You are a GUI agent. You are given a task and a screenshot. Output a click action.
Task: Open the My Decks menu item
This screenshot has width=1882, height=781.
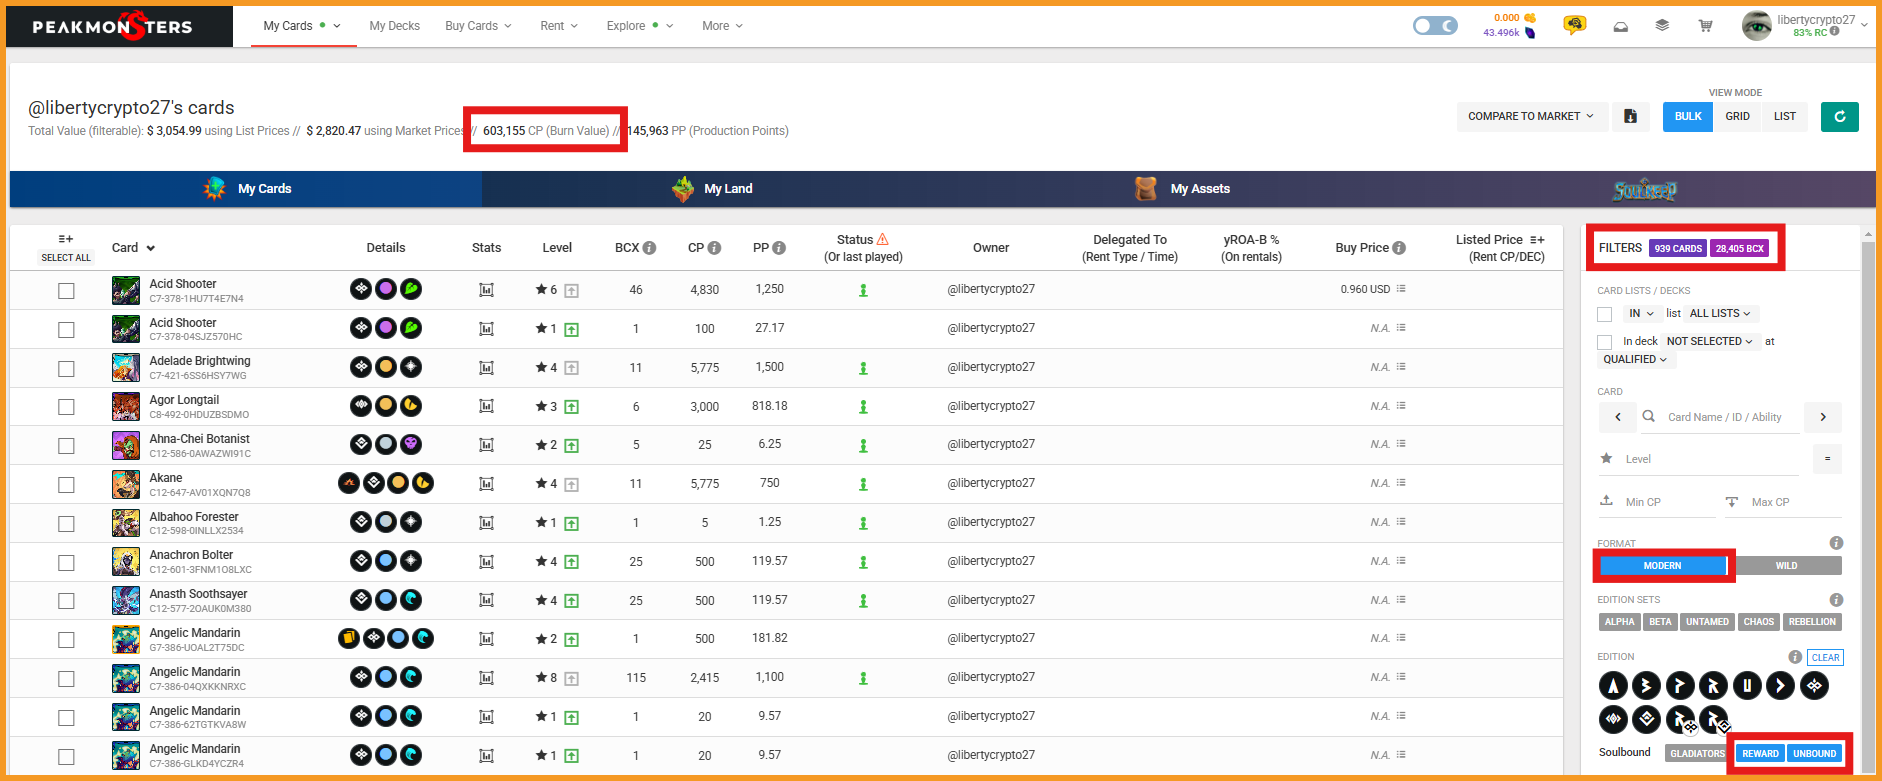pos(394,26)
